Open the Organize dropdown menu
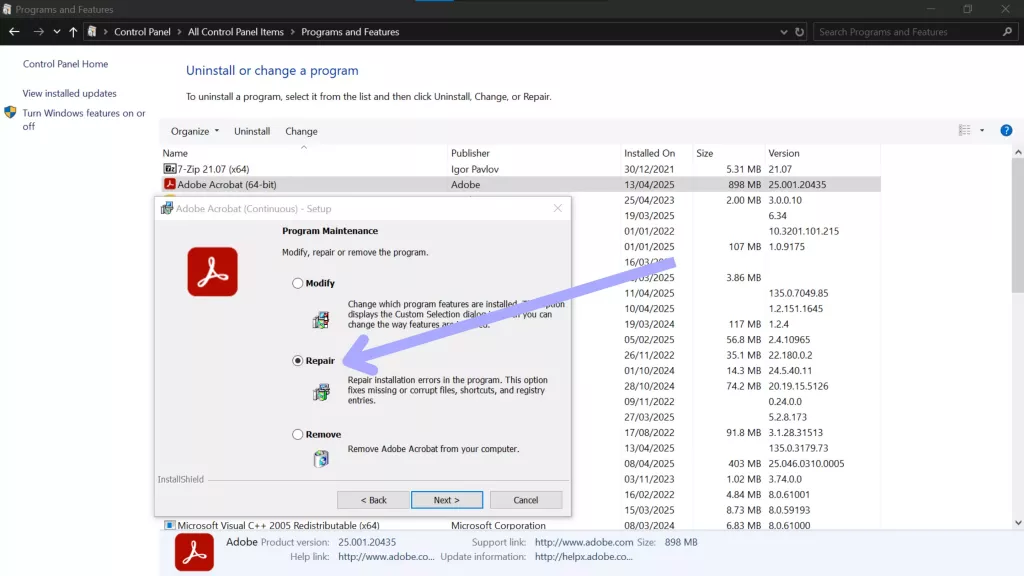 tap(193, 130)
